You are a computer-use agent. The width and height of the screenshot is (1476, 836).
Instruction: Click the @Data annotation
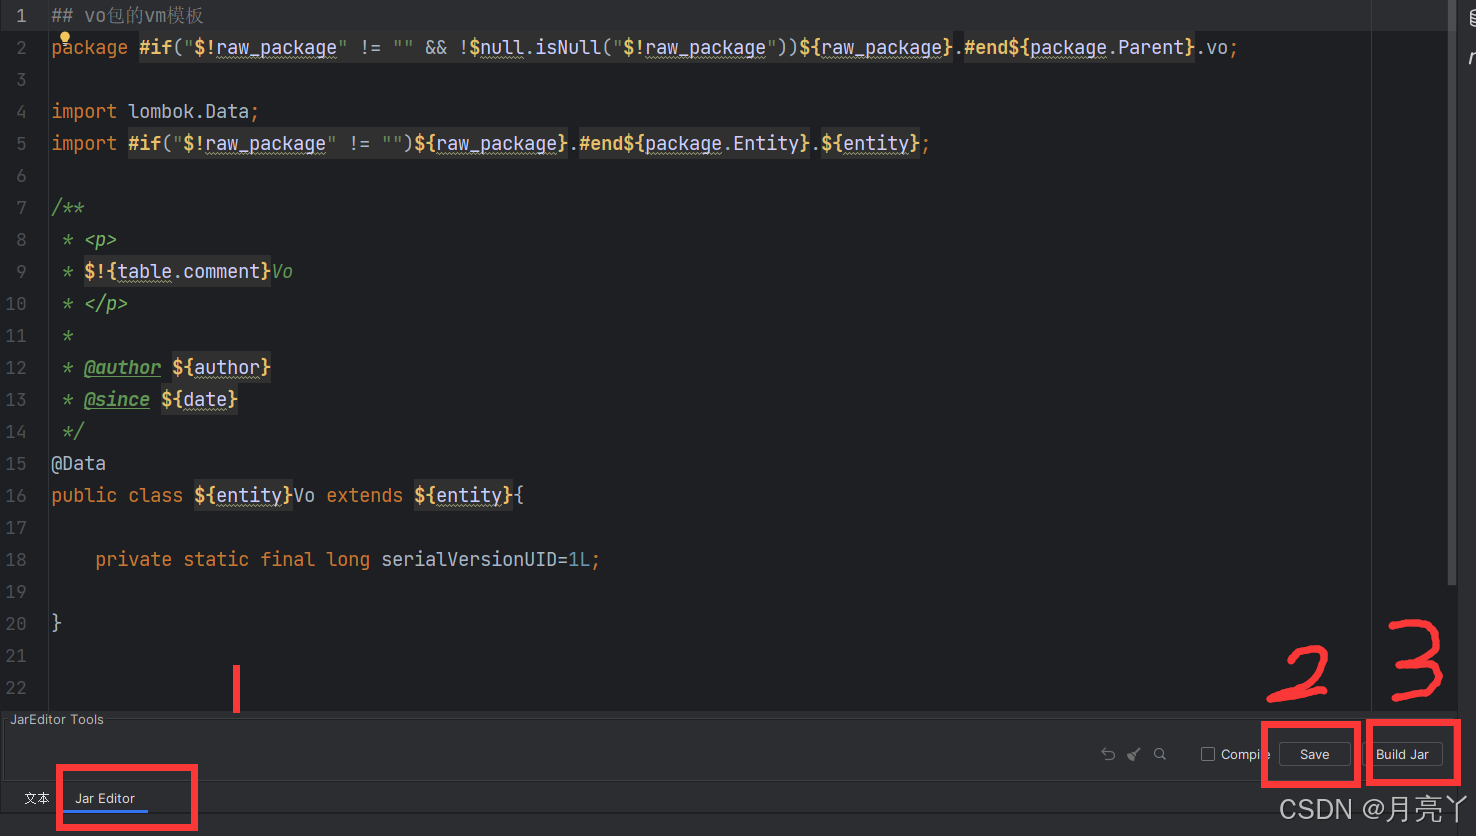tap(78, 463)
